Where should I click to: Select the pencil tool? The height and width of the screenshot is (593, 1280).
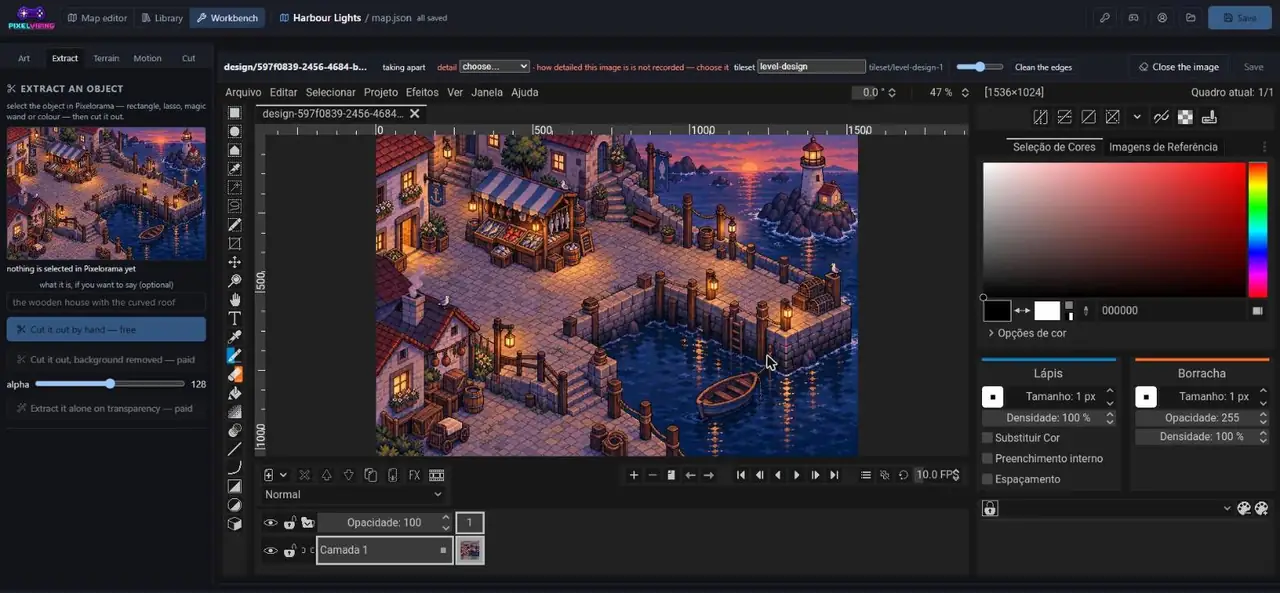coord(235,355)
